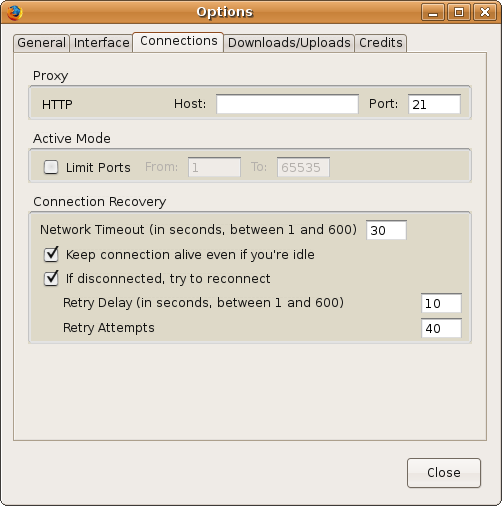The image size is (502, 506).
Task: Click the Retry Delay value field
Action: [x=441, y=303]
